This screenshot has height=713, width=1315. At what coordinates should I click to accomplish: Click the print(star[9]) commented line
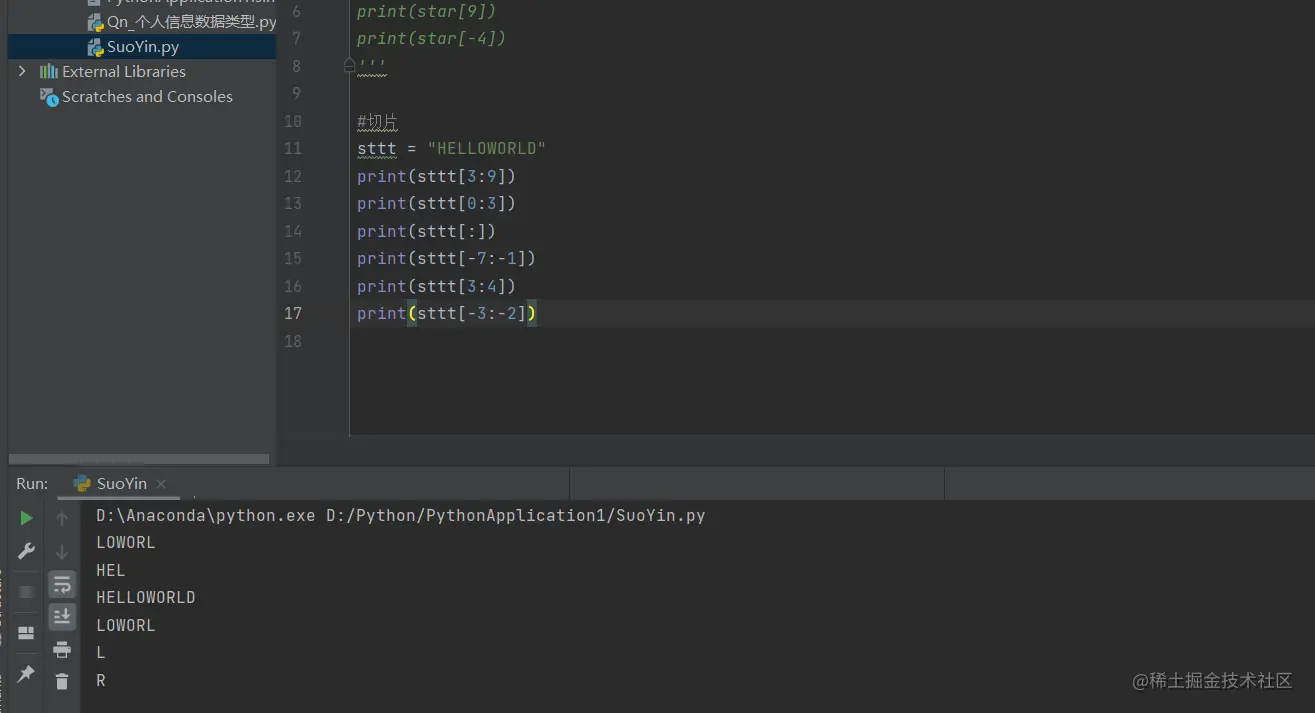click(x=426, y=12)
